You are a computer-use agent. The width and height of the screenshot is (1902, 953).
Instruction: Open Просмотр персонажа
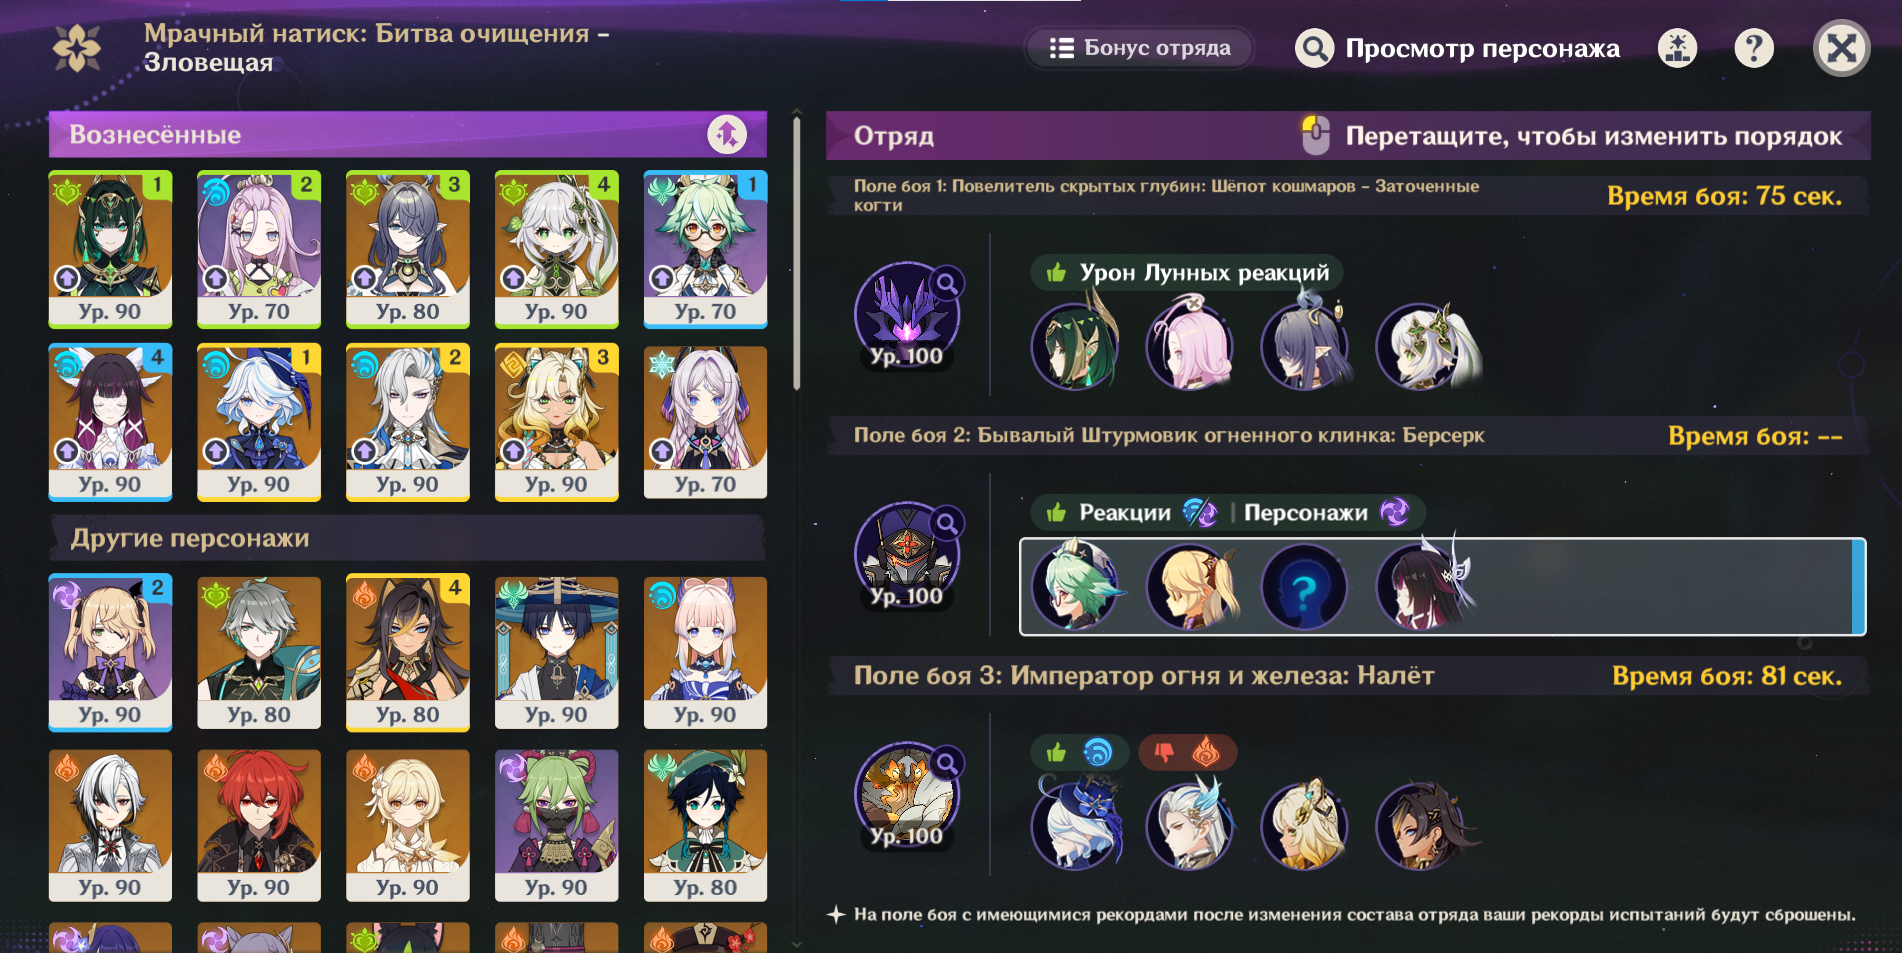tap(1457, 48)
